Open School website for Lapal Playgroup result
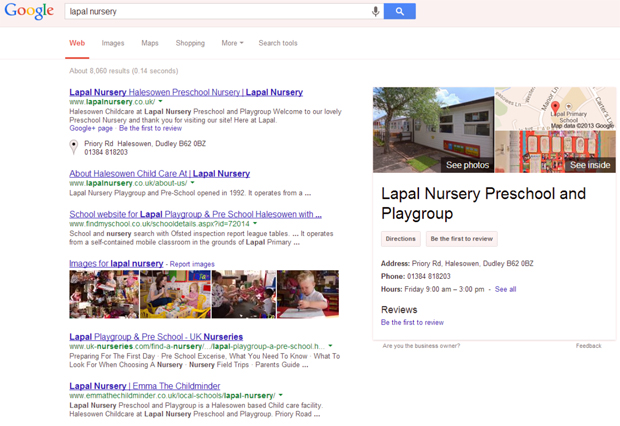Screen dimensions: 620x426 [x=195, y=214]
